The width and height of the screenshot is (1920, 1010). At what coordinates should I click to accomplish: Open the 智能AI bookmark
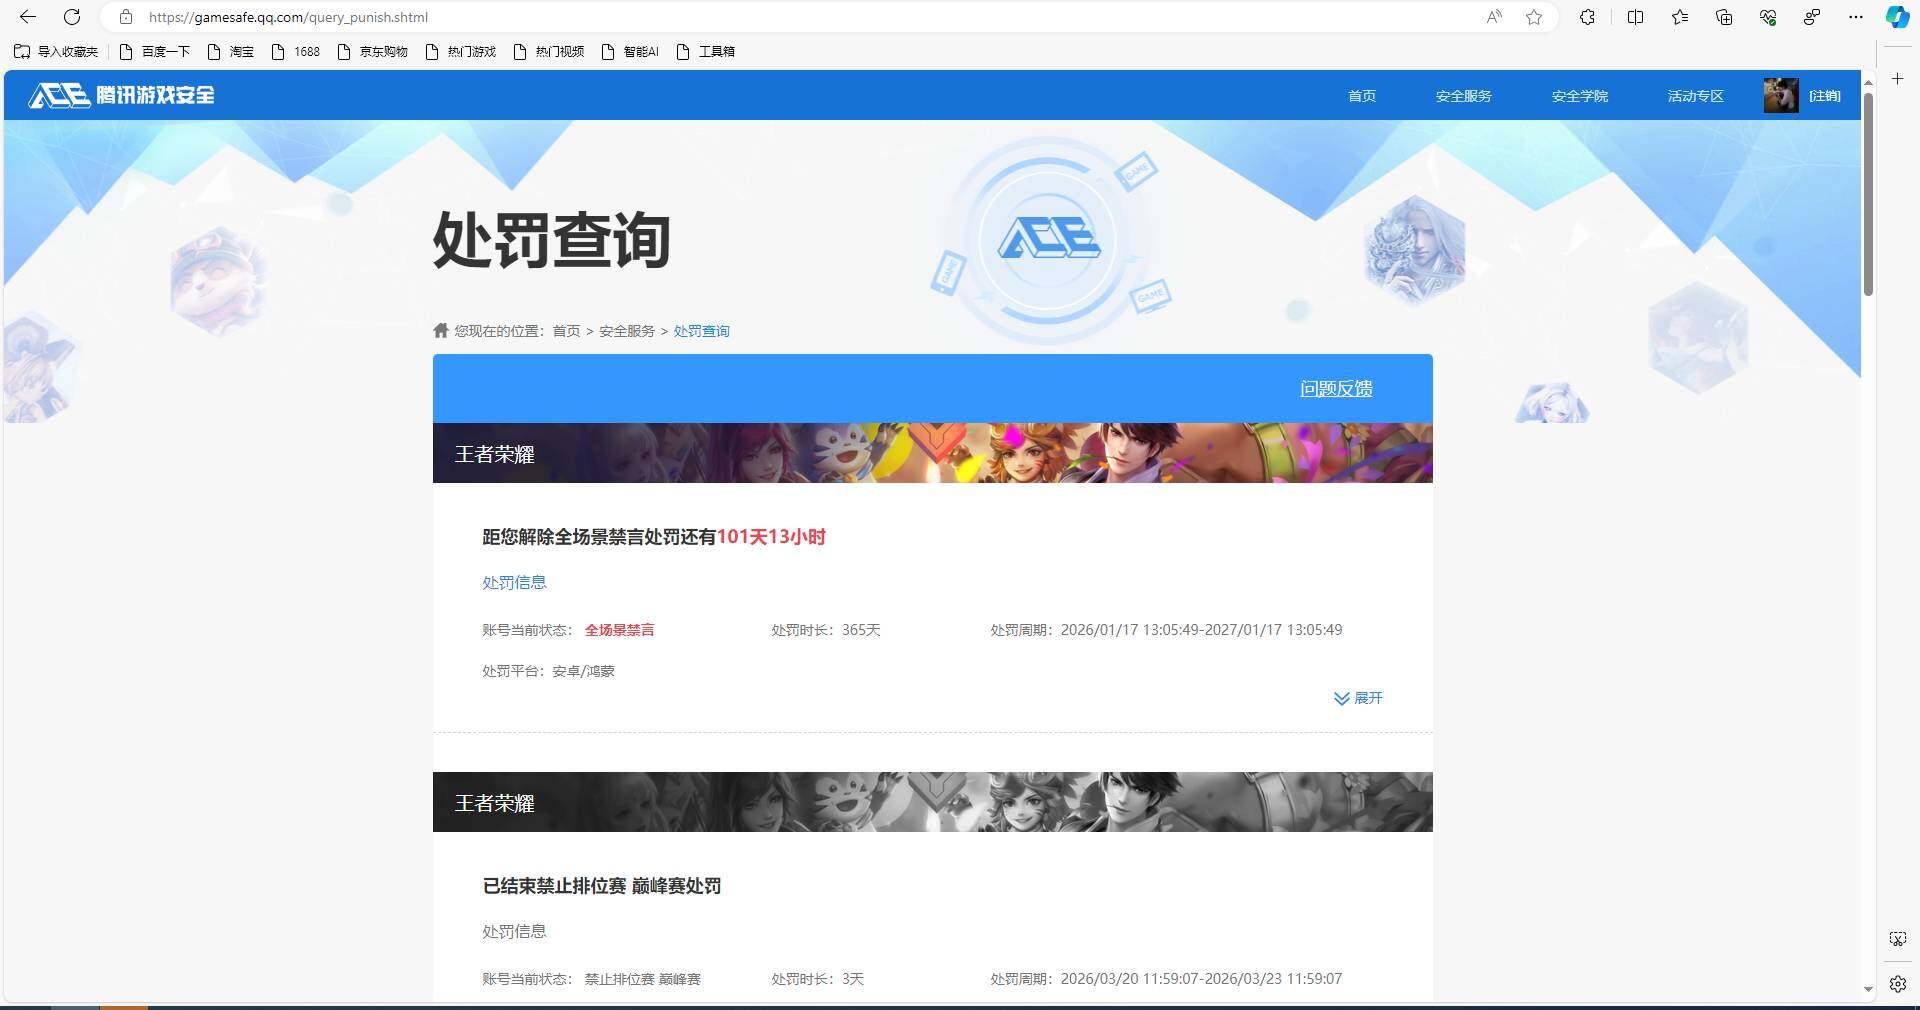pyautogui.click(x=630, y=52)
